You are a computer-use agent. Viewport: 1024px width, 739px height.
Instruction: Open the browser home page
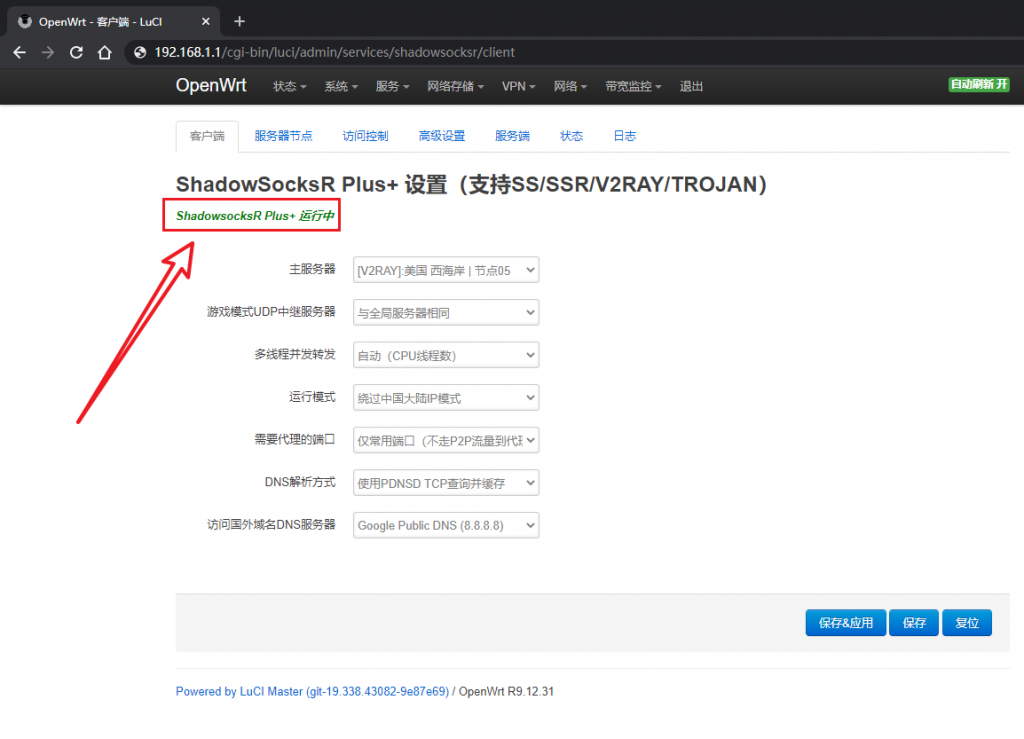(104, 52)
